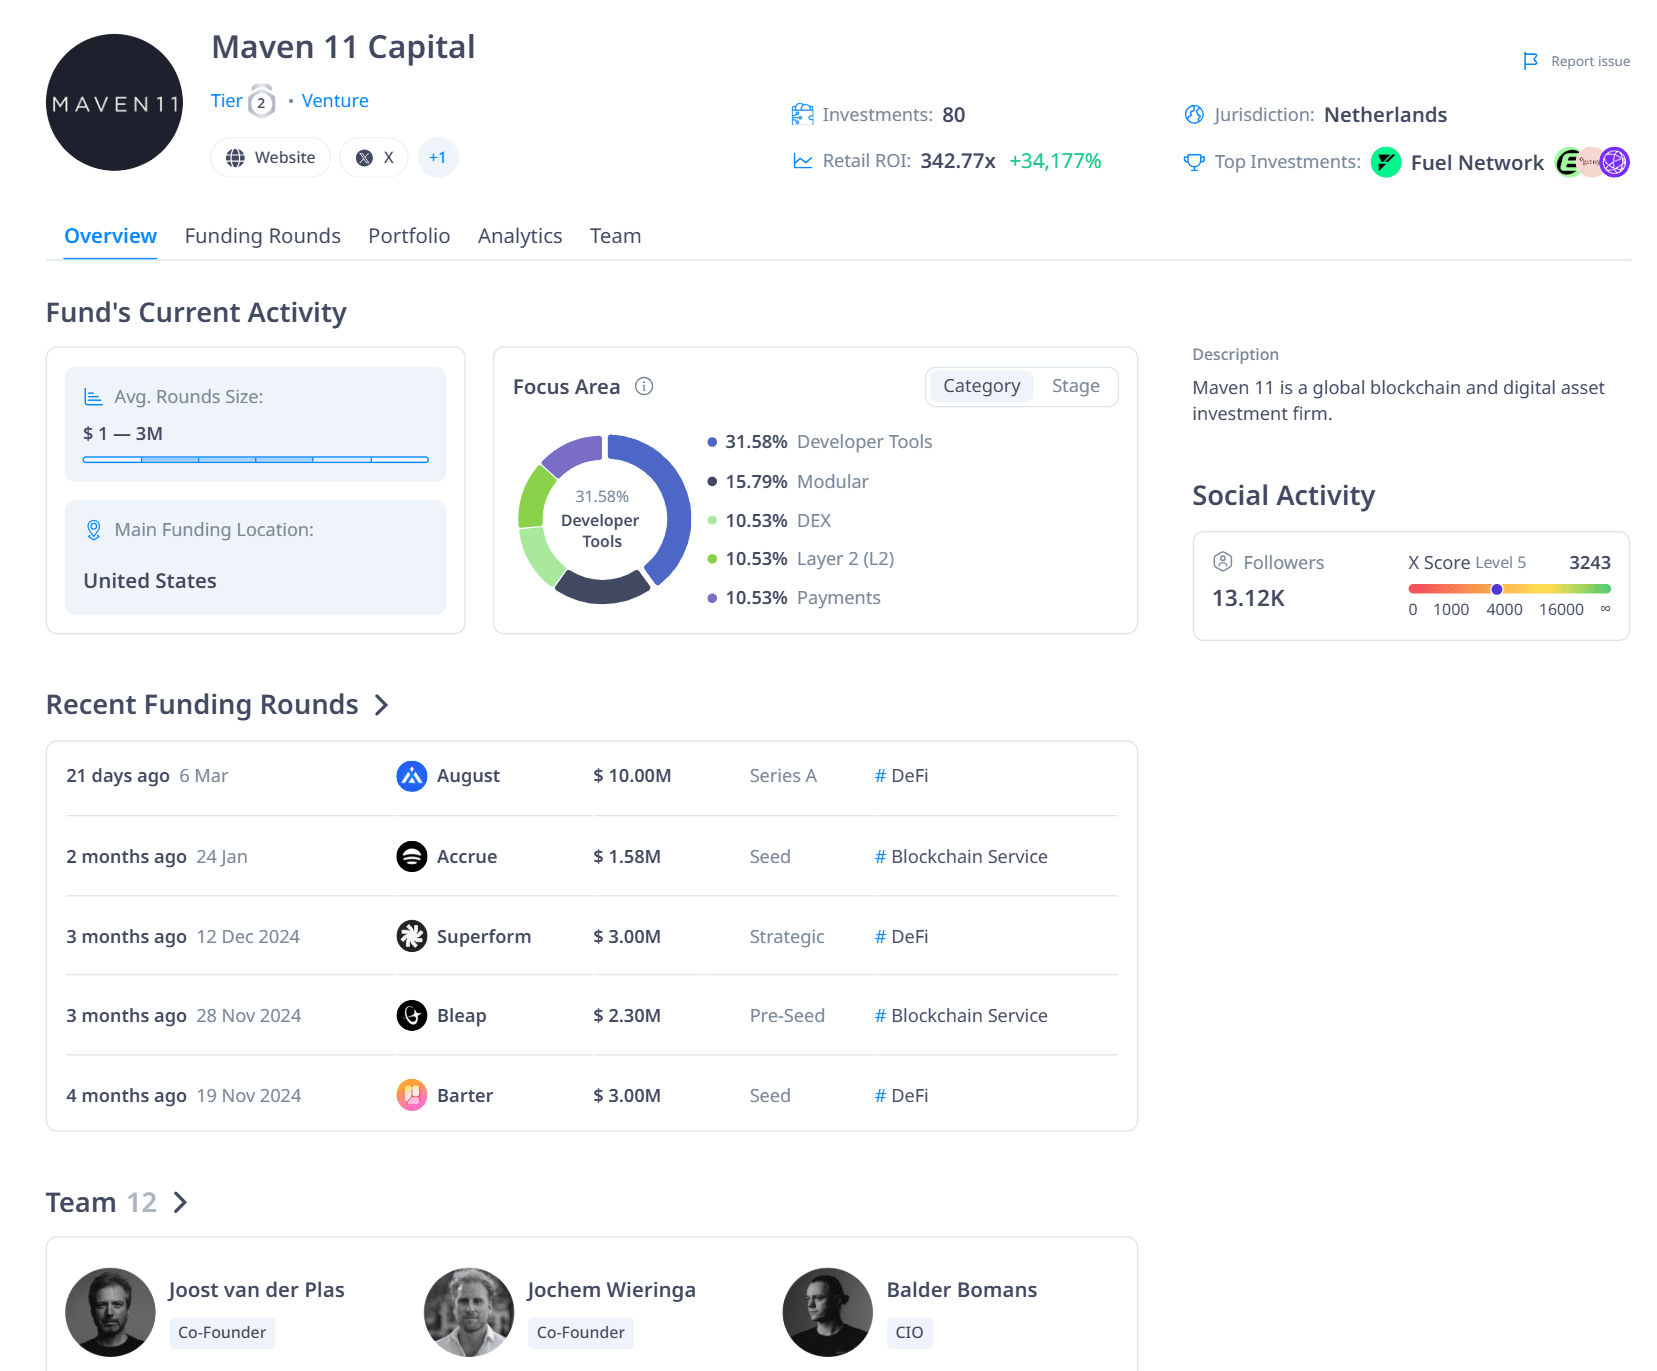Switch Focus Area to Stage view
Image resolution: width=1657 pixels, height=1371 pixels.
(x=1075, y=386)
